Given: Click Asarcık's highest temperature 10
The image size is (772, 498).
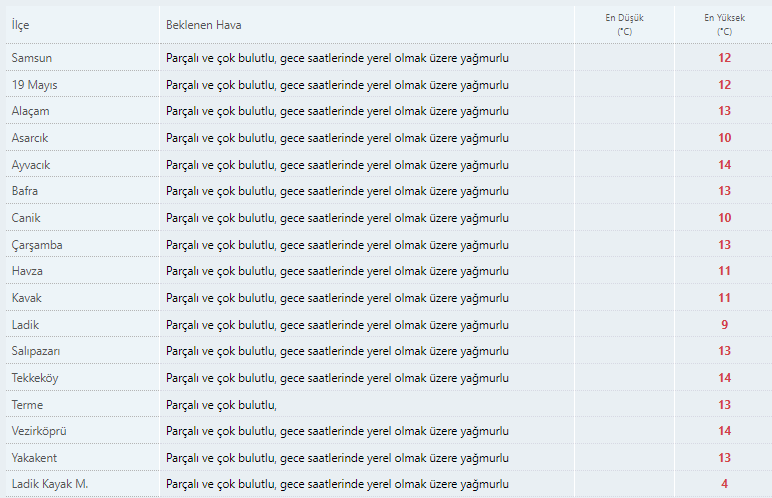Looking at the screenshot, I should point(724,138).
